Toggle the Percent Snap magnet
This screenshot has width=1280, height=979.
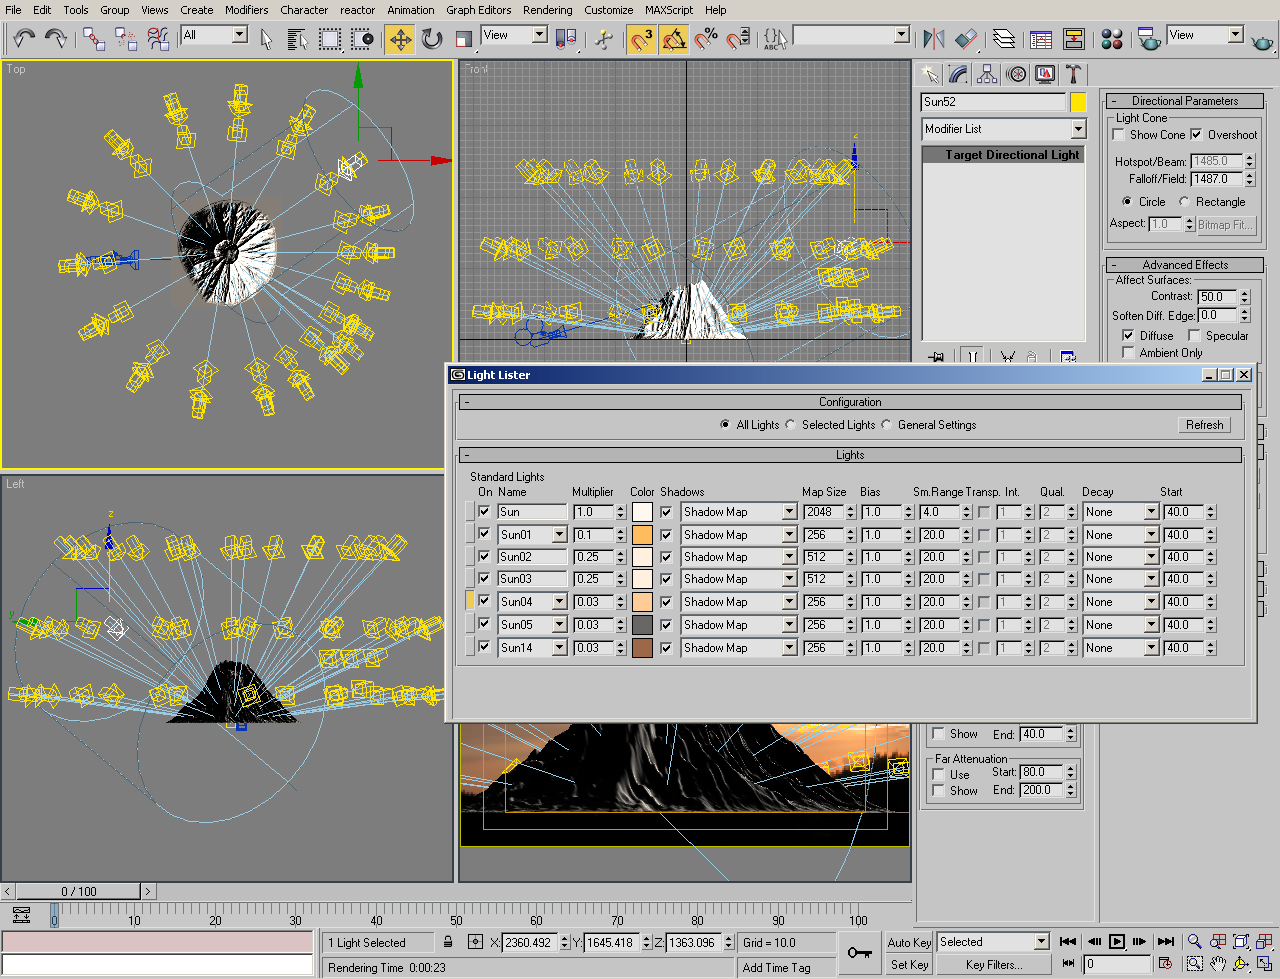click(x=706, y=39)
